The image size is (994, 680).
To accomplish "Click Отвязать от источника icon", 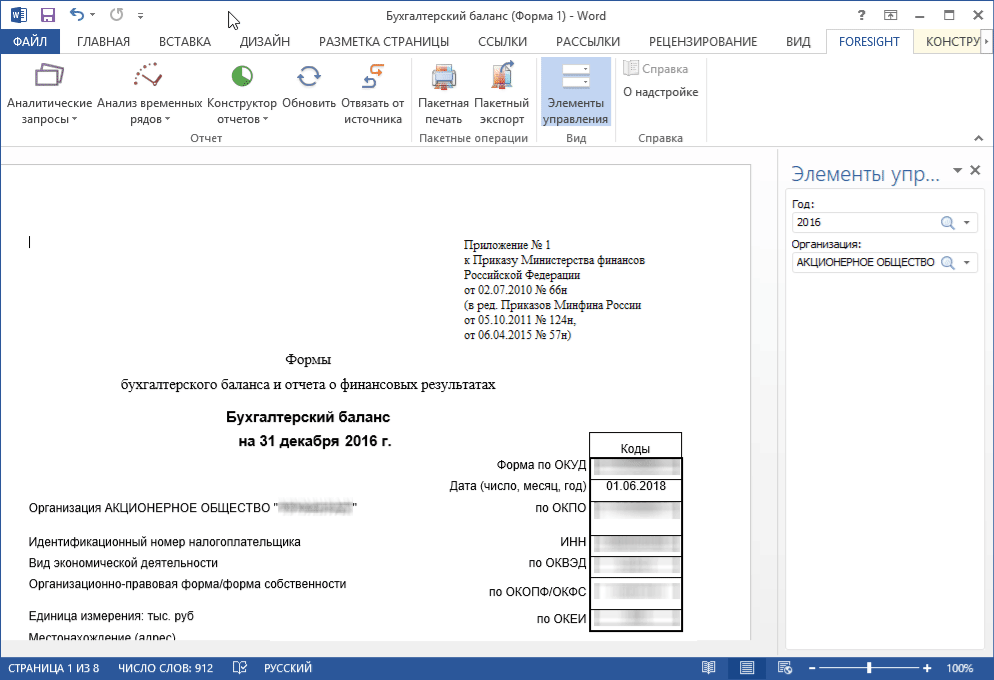I will [x=372, y=78].
